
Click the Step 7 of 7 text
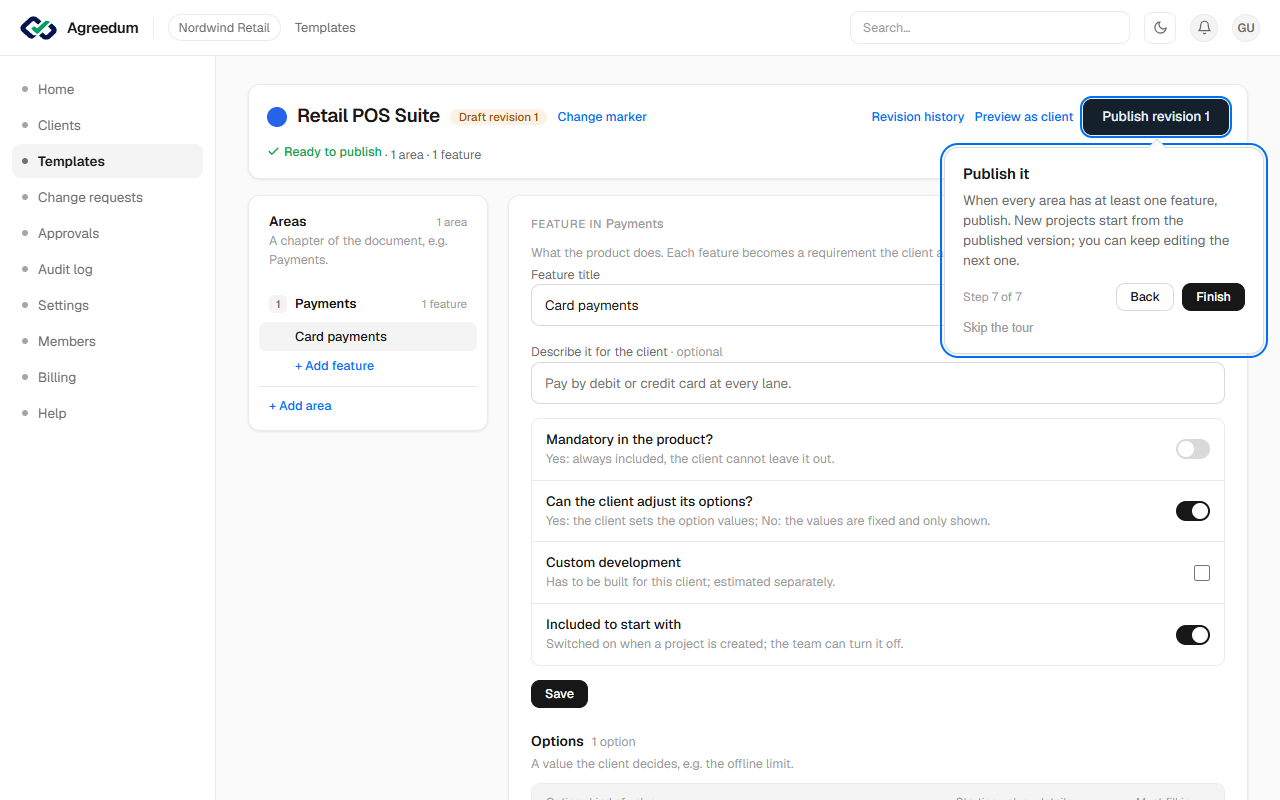992,297
